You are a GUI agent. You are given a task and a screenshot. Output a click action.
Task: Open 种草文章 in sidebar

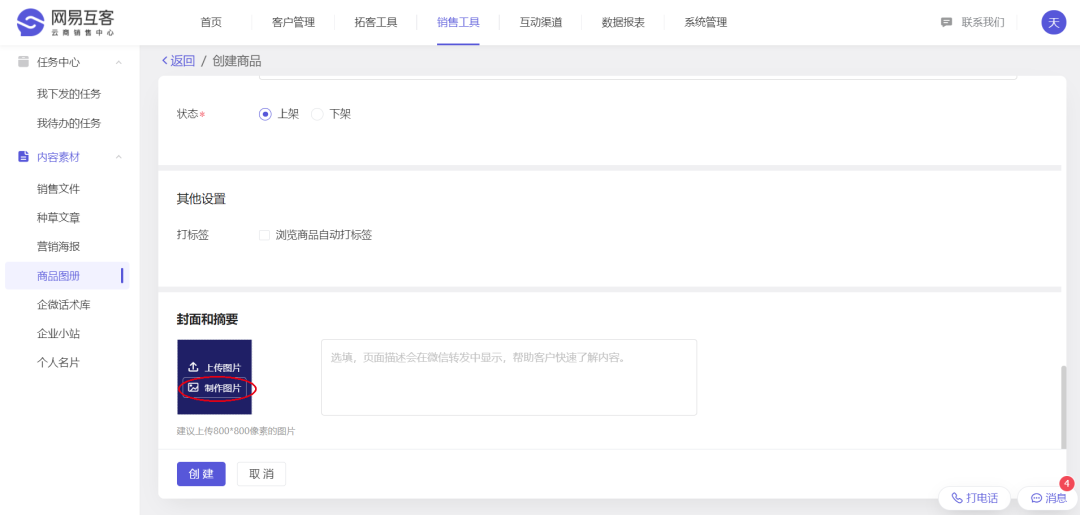59,218
